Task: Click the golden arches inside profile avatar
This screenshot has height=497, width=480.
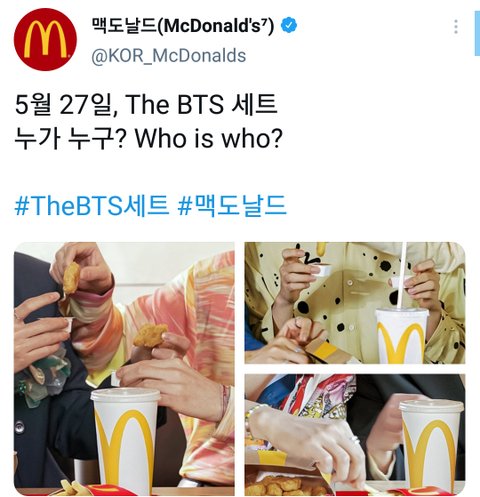Action: tap(45, 39)
